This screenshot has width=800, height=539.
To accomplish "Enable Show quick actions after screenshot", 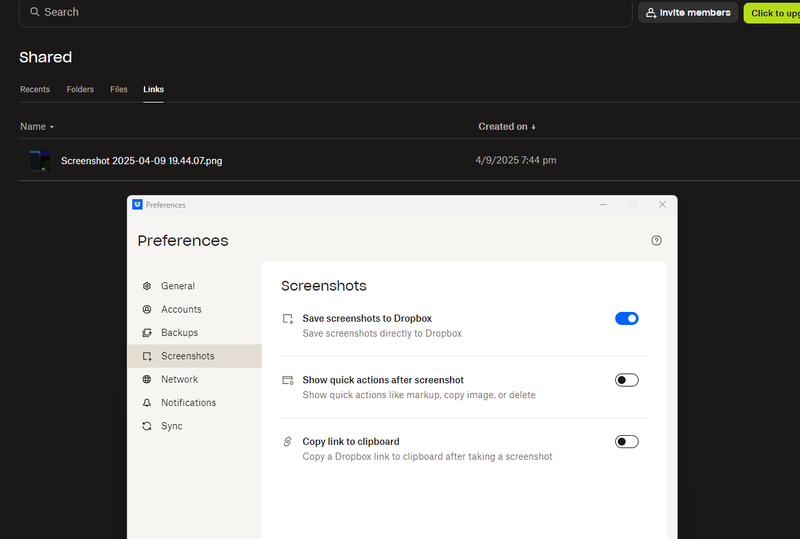I will click(626, 380).
